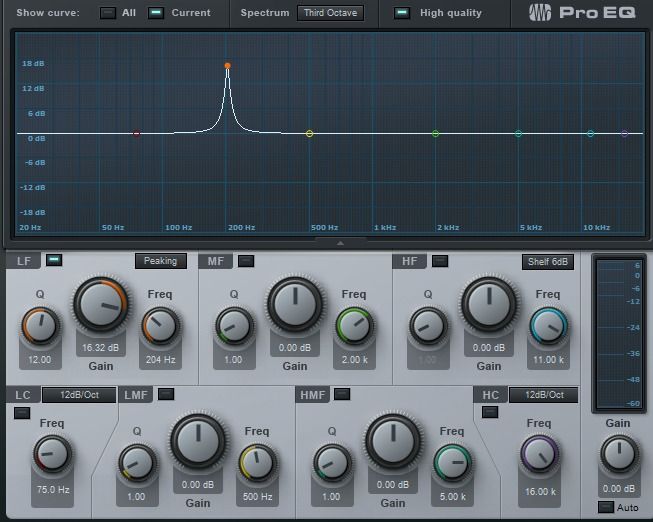Viewport: 653px width, 522px height.
Task: Click the HF Gain knob
Action: pyautogui.click(x=489, y=304)
